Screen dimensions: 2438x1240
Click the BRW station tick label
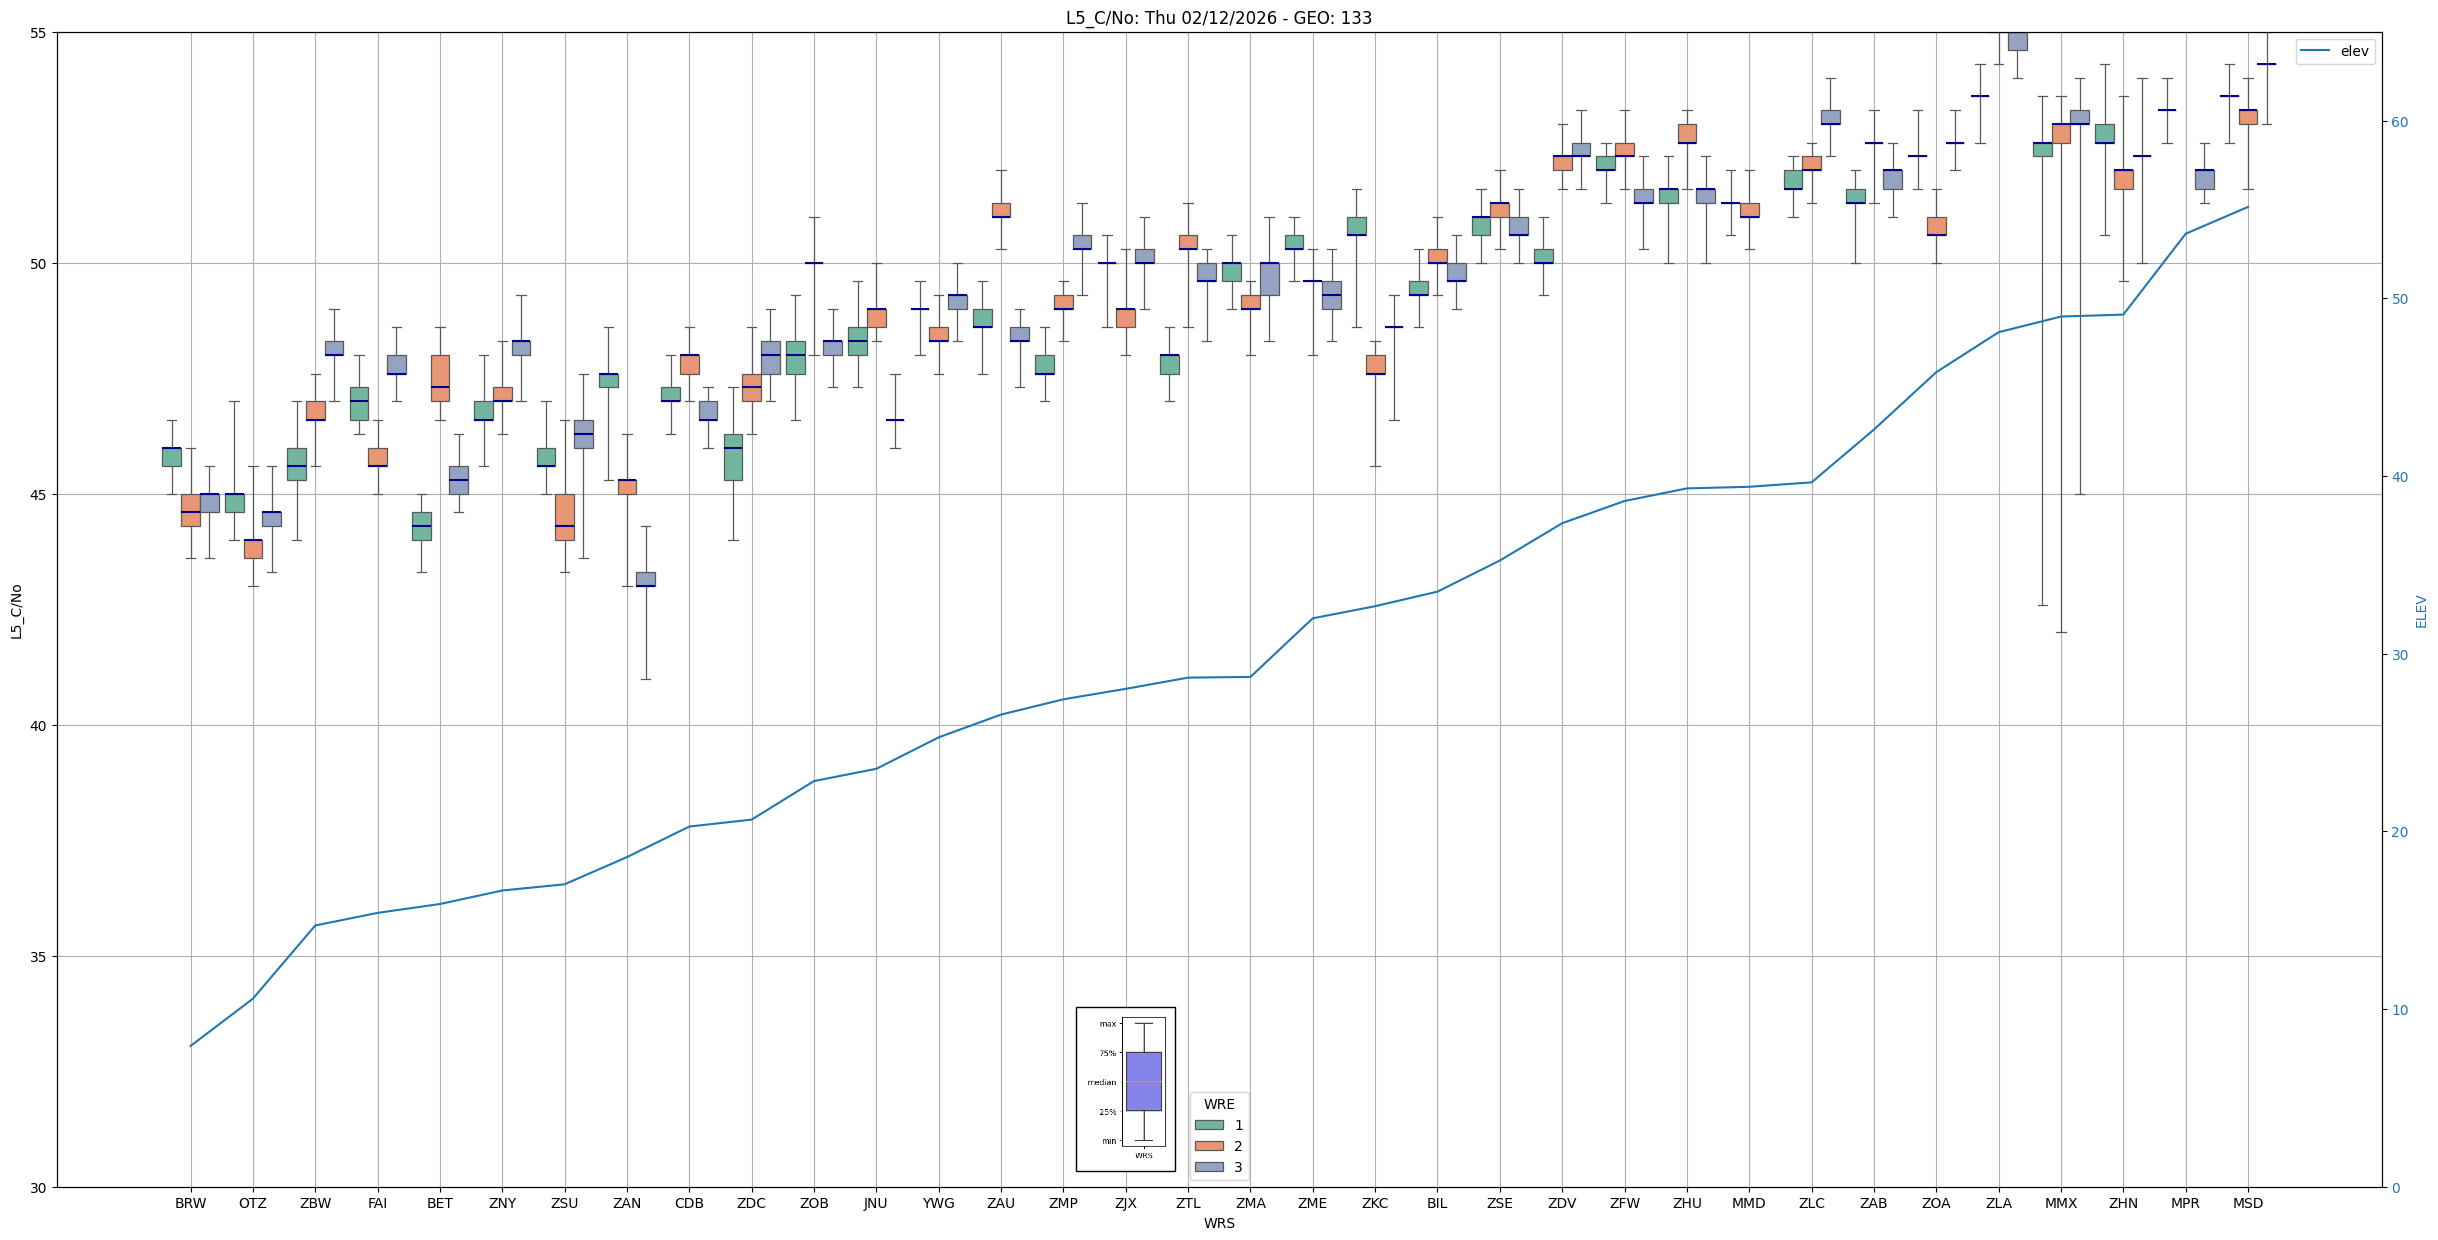[190, 1203]
